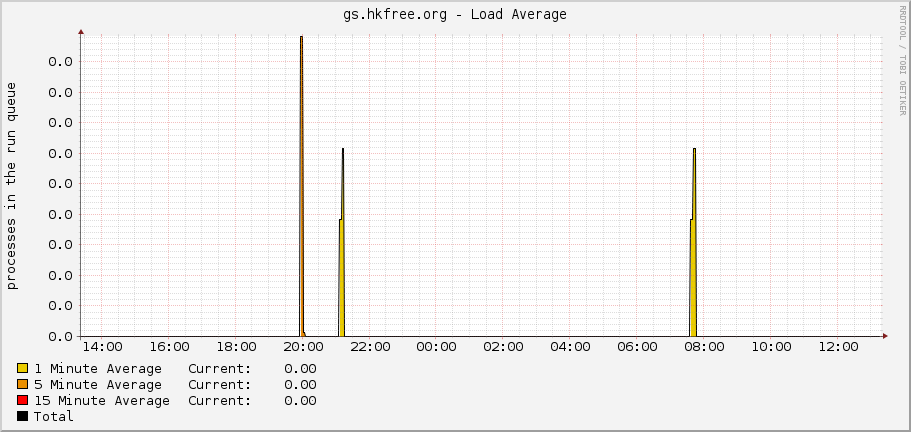This screenshot has width=911, height=432.
Task: Click the 1 Minute Average legend label
Action: [98, 369]
